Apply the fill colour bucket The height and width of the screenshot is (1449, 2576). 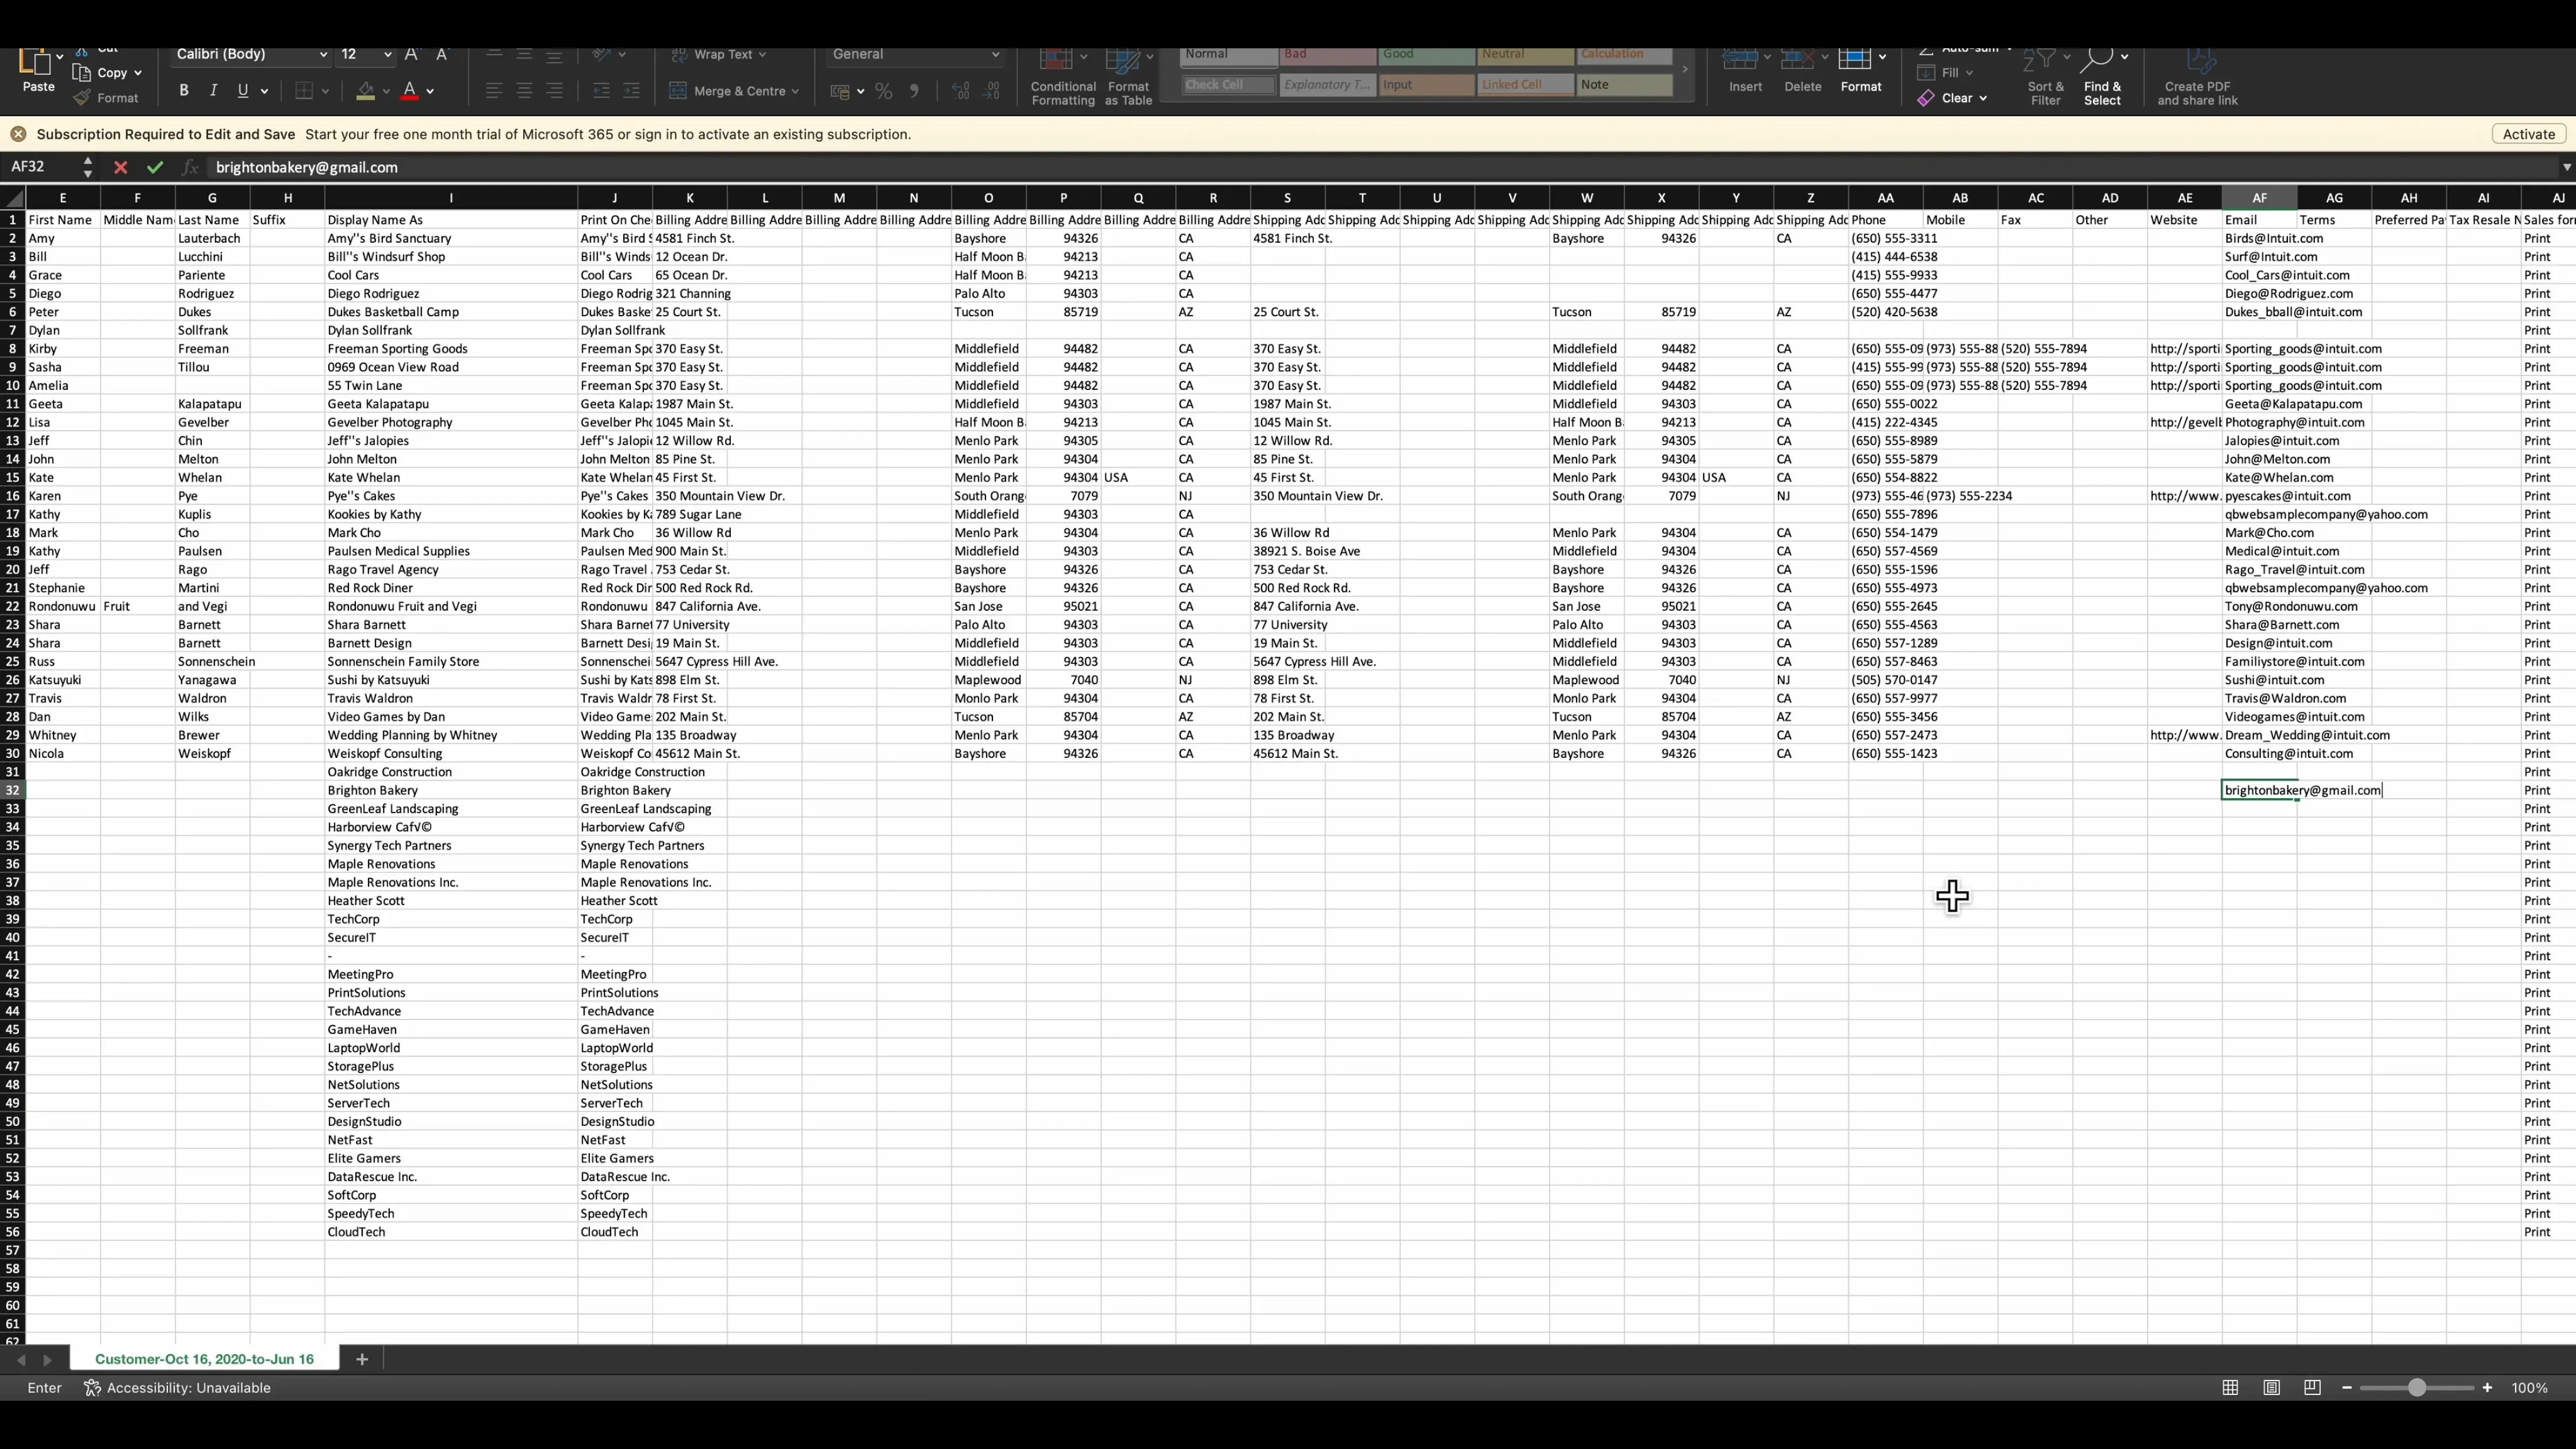tap(365, 91)
